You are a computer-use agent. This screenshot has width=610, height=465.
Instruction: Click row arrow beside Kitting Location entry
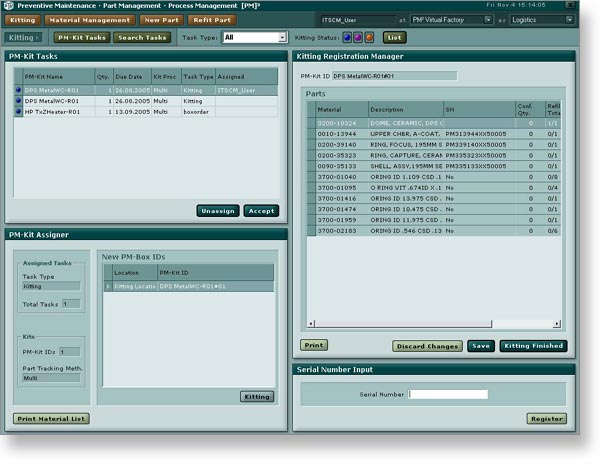pos(108,286)
